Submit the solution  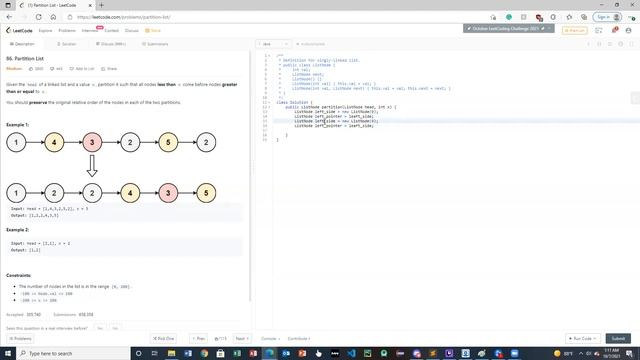618,338
